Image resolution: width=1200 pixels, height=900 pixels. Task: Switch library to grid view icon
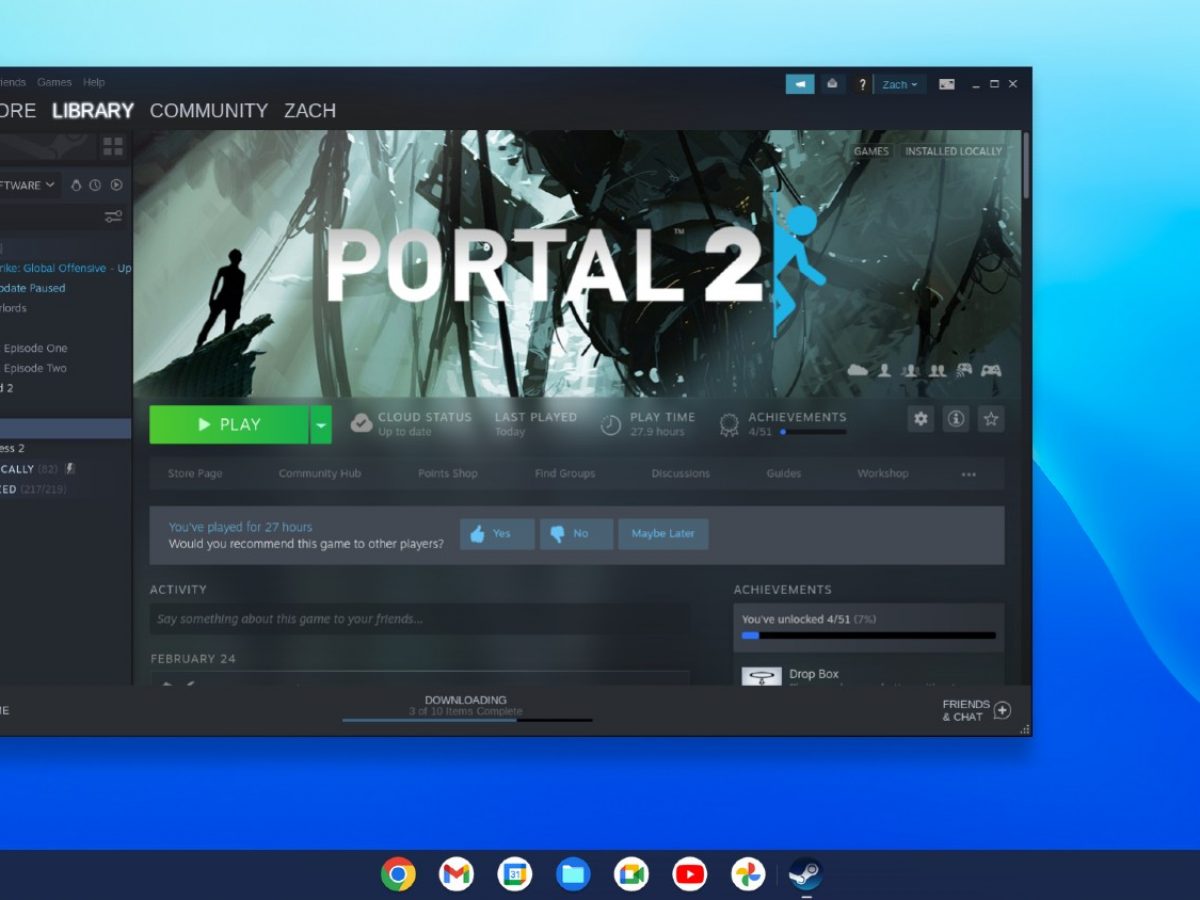click(x=113, y=147)
